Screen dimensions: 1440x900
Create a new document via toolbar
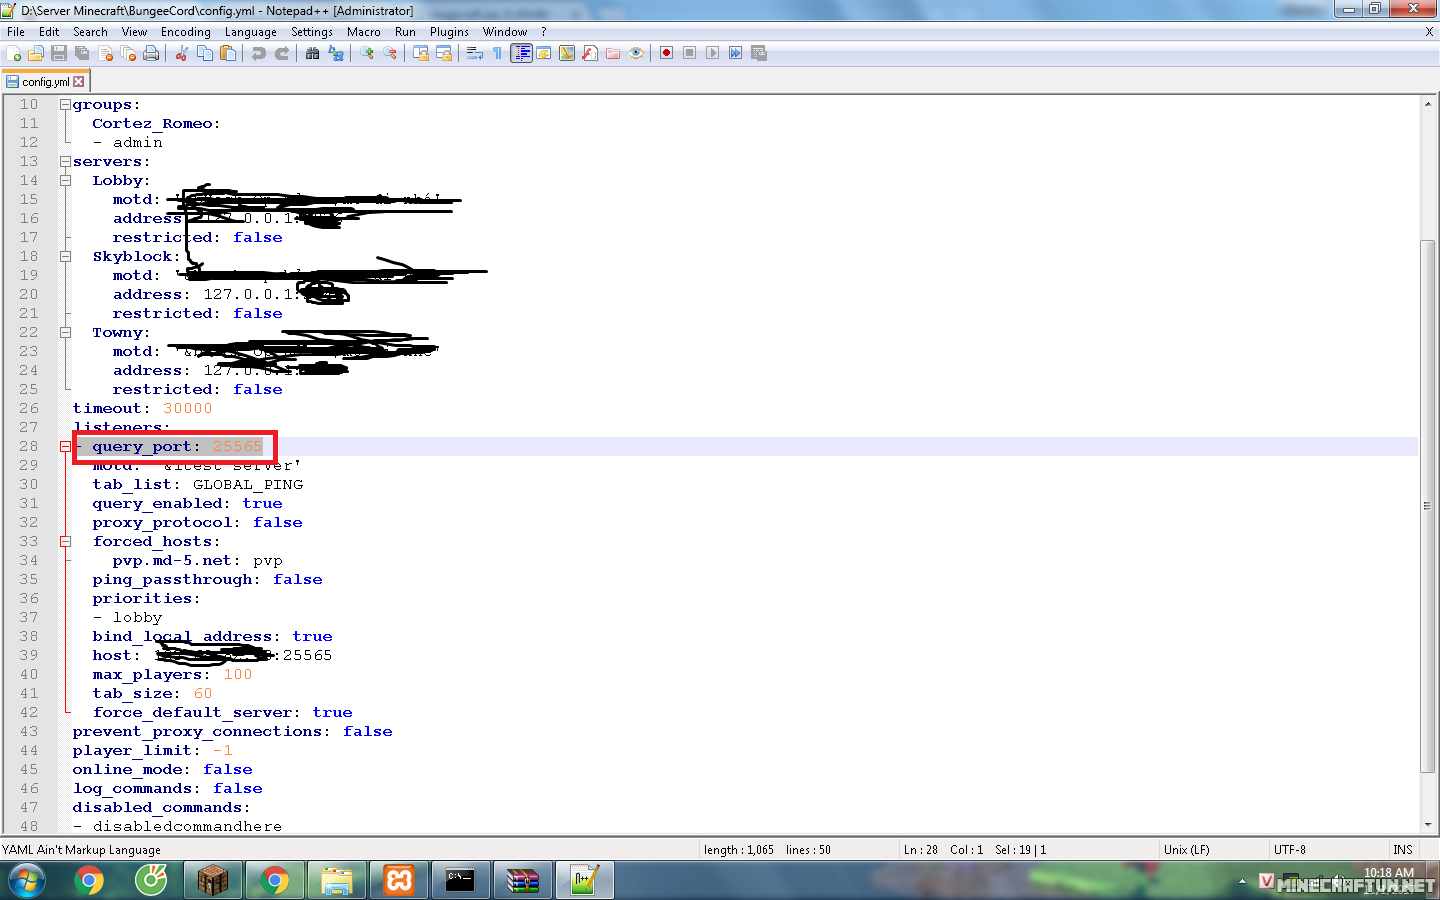[14, 53]
